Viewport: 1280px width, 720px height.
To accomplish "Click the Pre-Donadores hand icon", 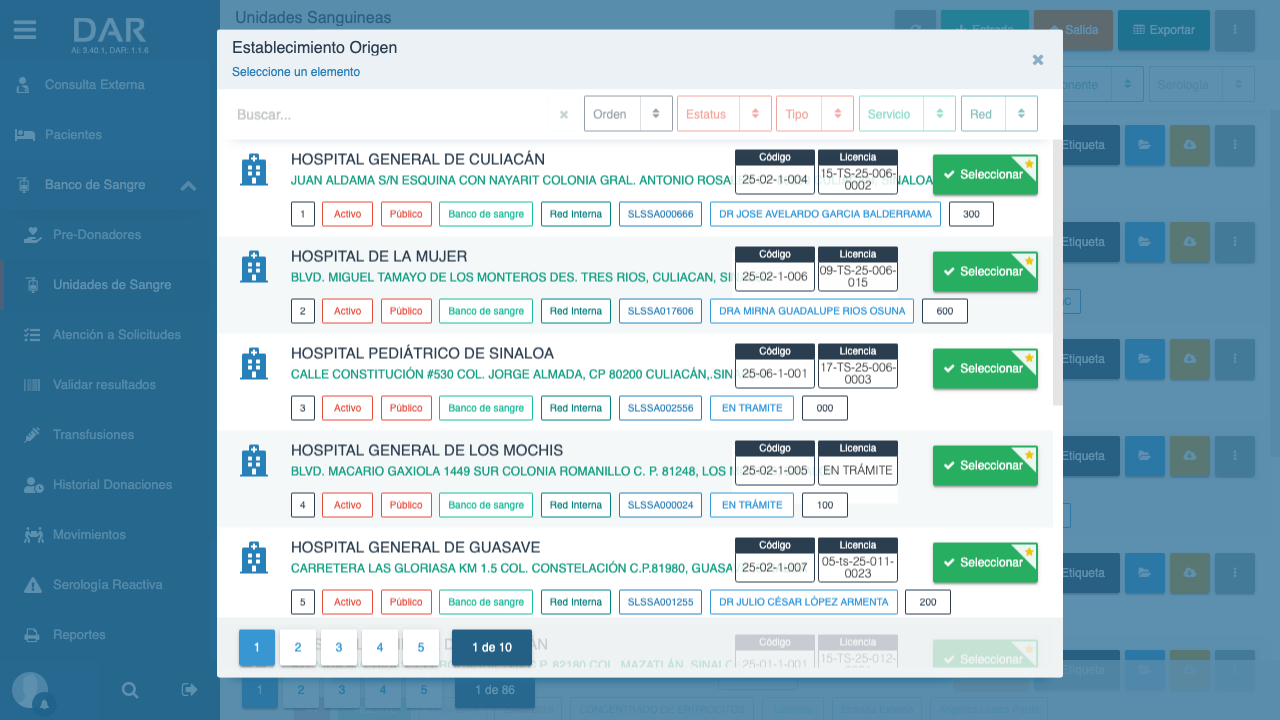I will pos(33,235).
